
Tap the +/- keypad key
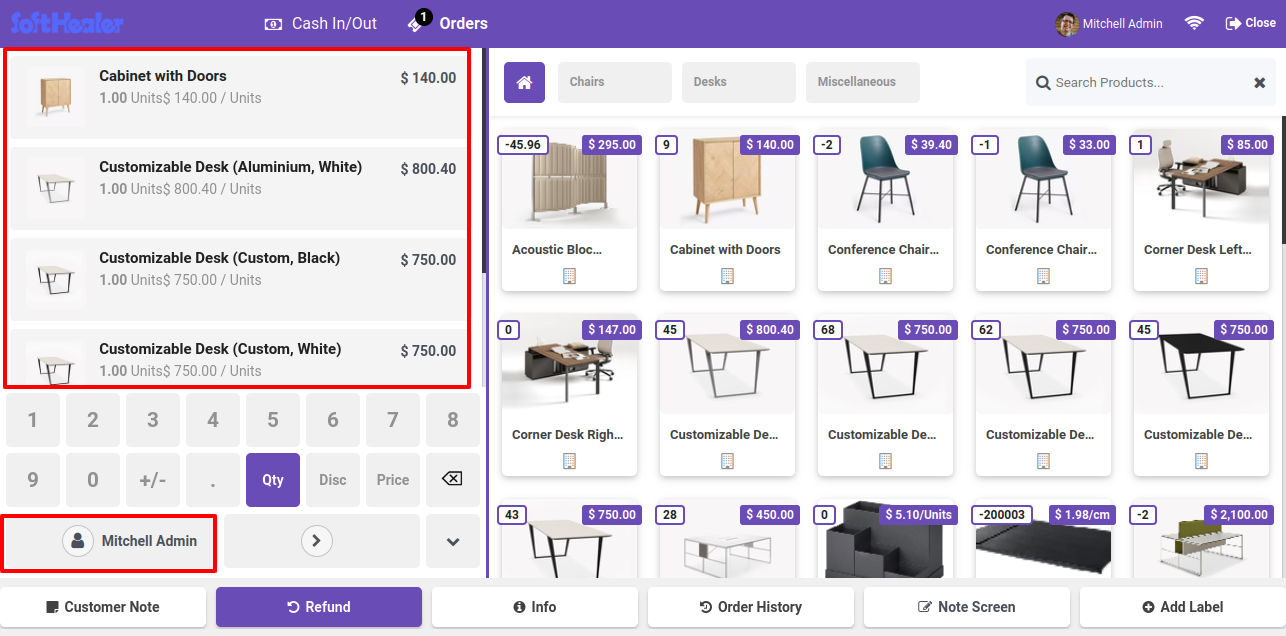pyautogui.click(x=153, y=480)
